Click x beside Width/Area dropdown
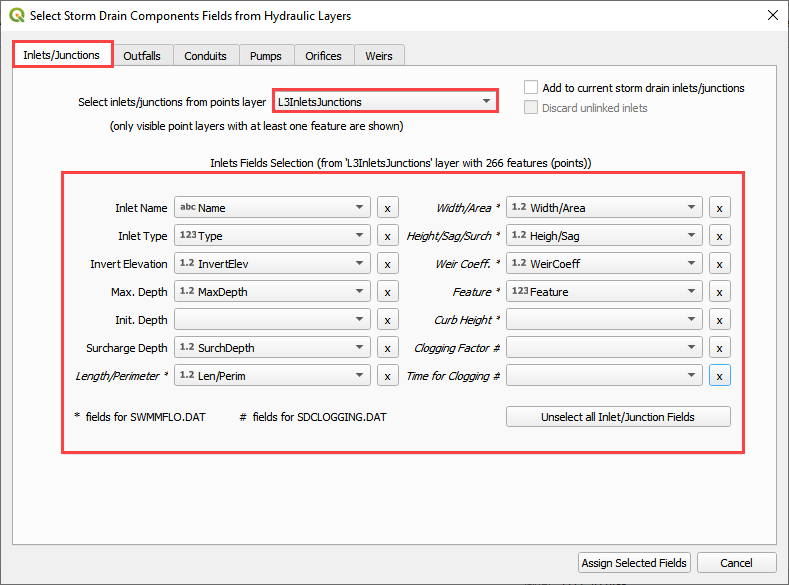Screen dimensions: 789x585 pos(719,208)
